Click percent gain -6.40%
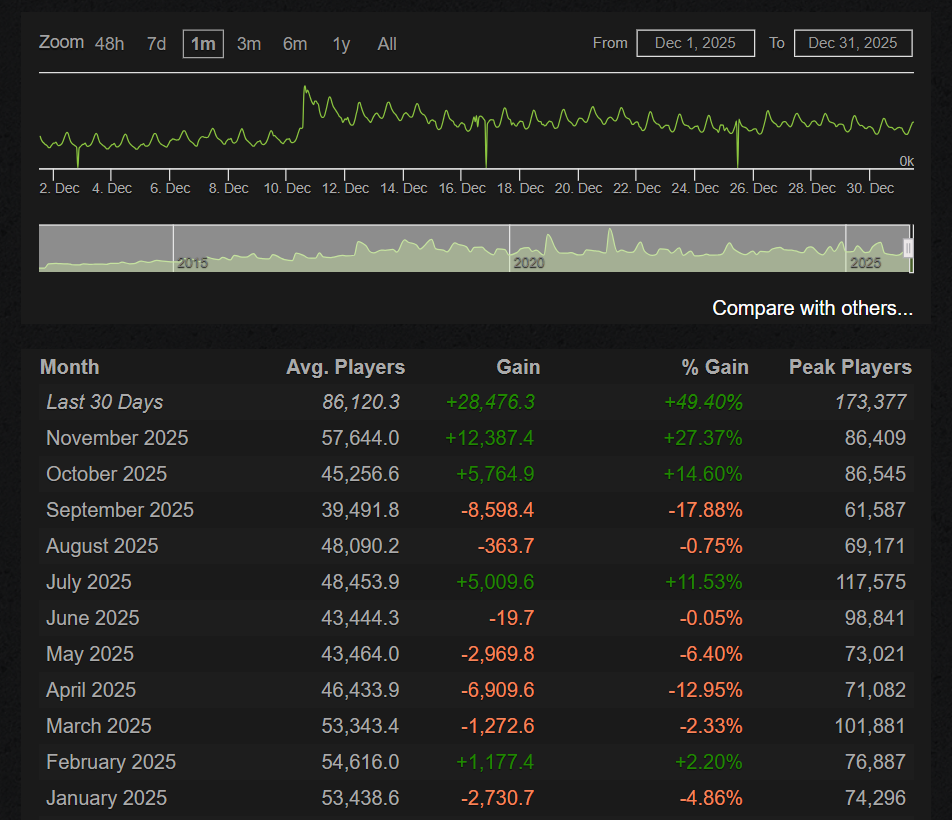 coord(711,654)
